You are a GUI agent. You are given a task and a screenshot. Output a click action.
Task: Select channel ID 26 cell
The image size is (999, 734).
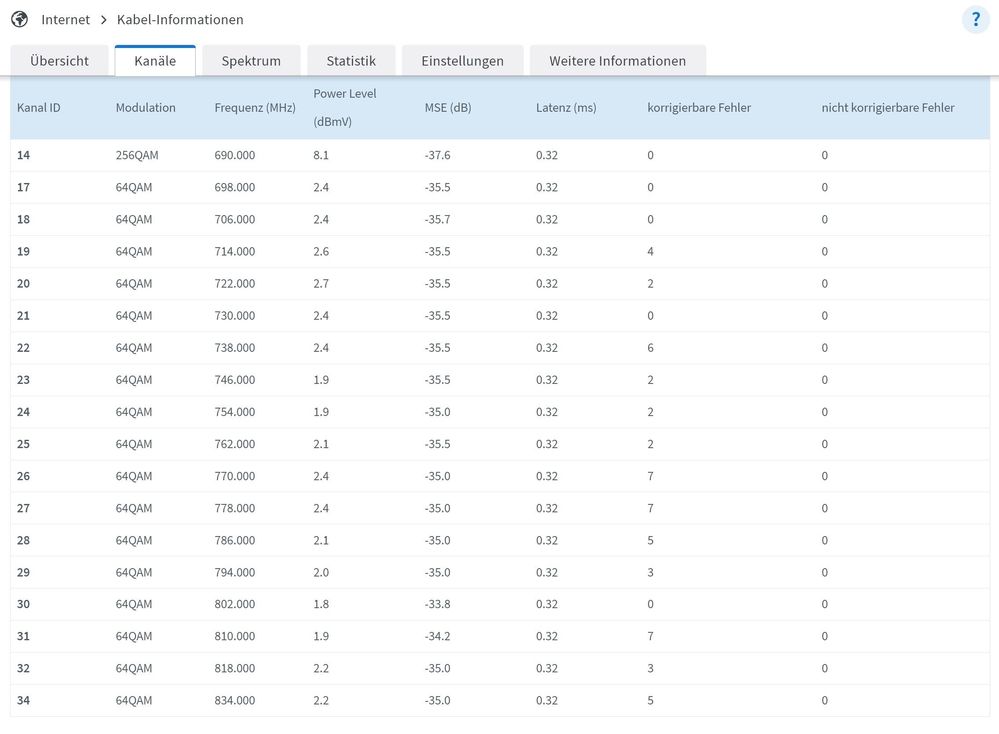[24, 476]
